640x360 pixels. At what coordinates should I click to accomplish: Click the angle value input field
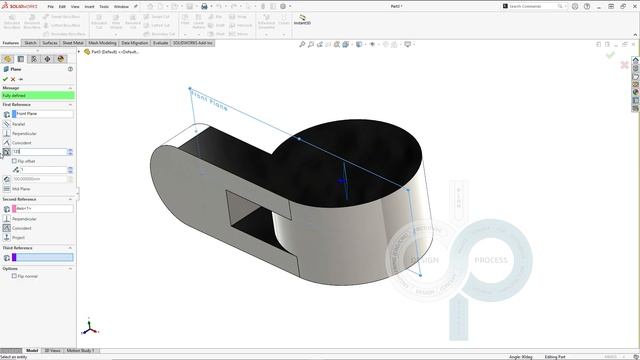pyautogui.click(x=40, y=152)
